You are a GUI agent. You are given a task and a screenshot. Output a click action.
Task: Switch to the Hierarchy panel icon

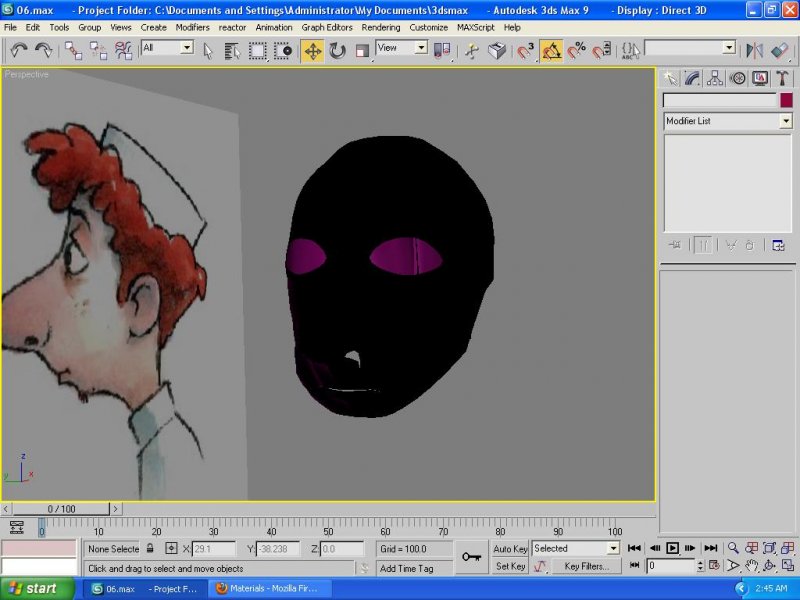715,78
